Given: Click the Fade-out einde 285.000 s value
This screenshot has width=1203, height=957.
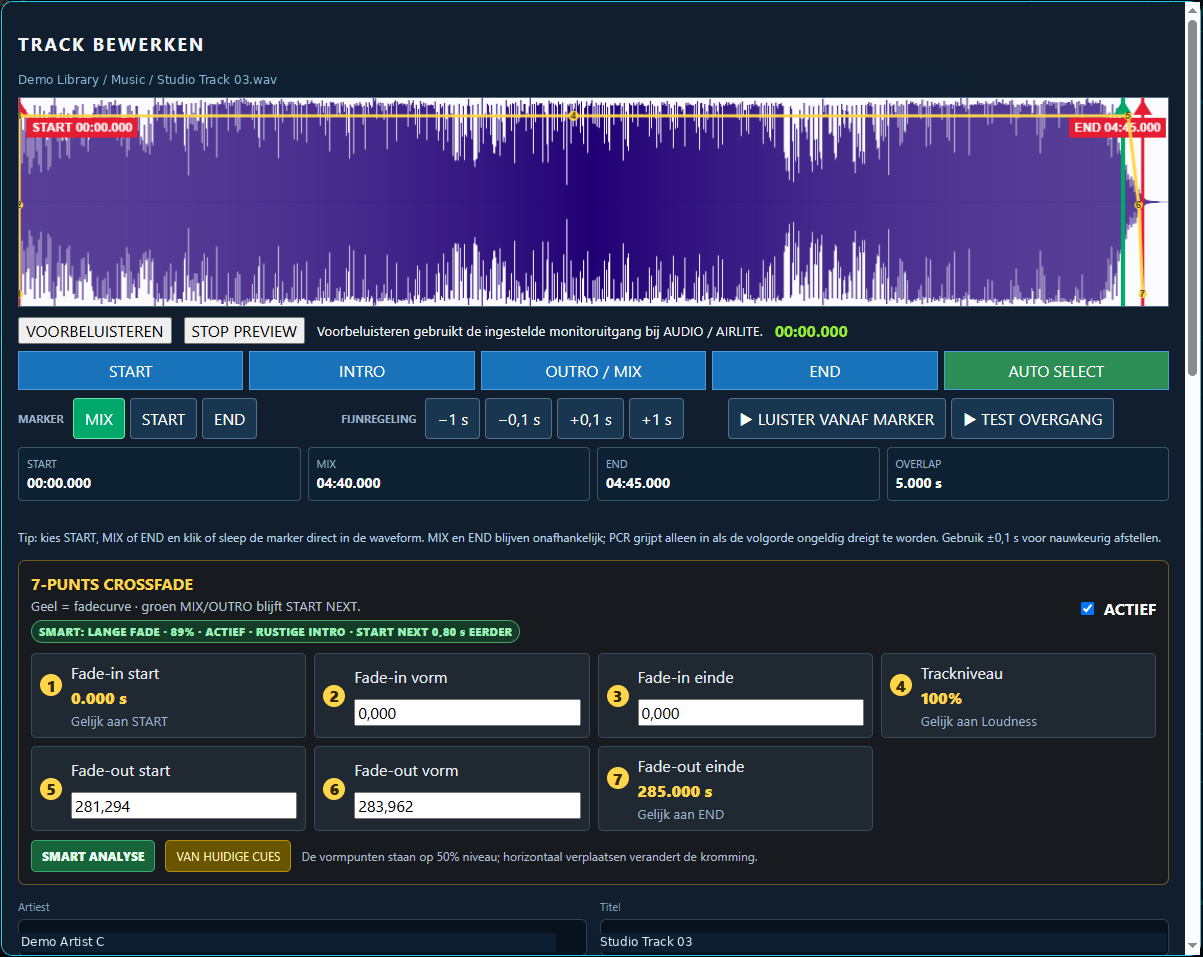Looking at the screenshot, I should [675, 791].
